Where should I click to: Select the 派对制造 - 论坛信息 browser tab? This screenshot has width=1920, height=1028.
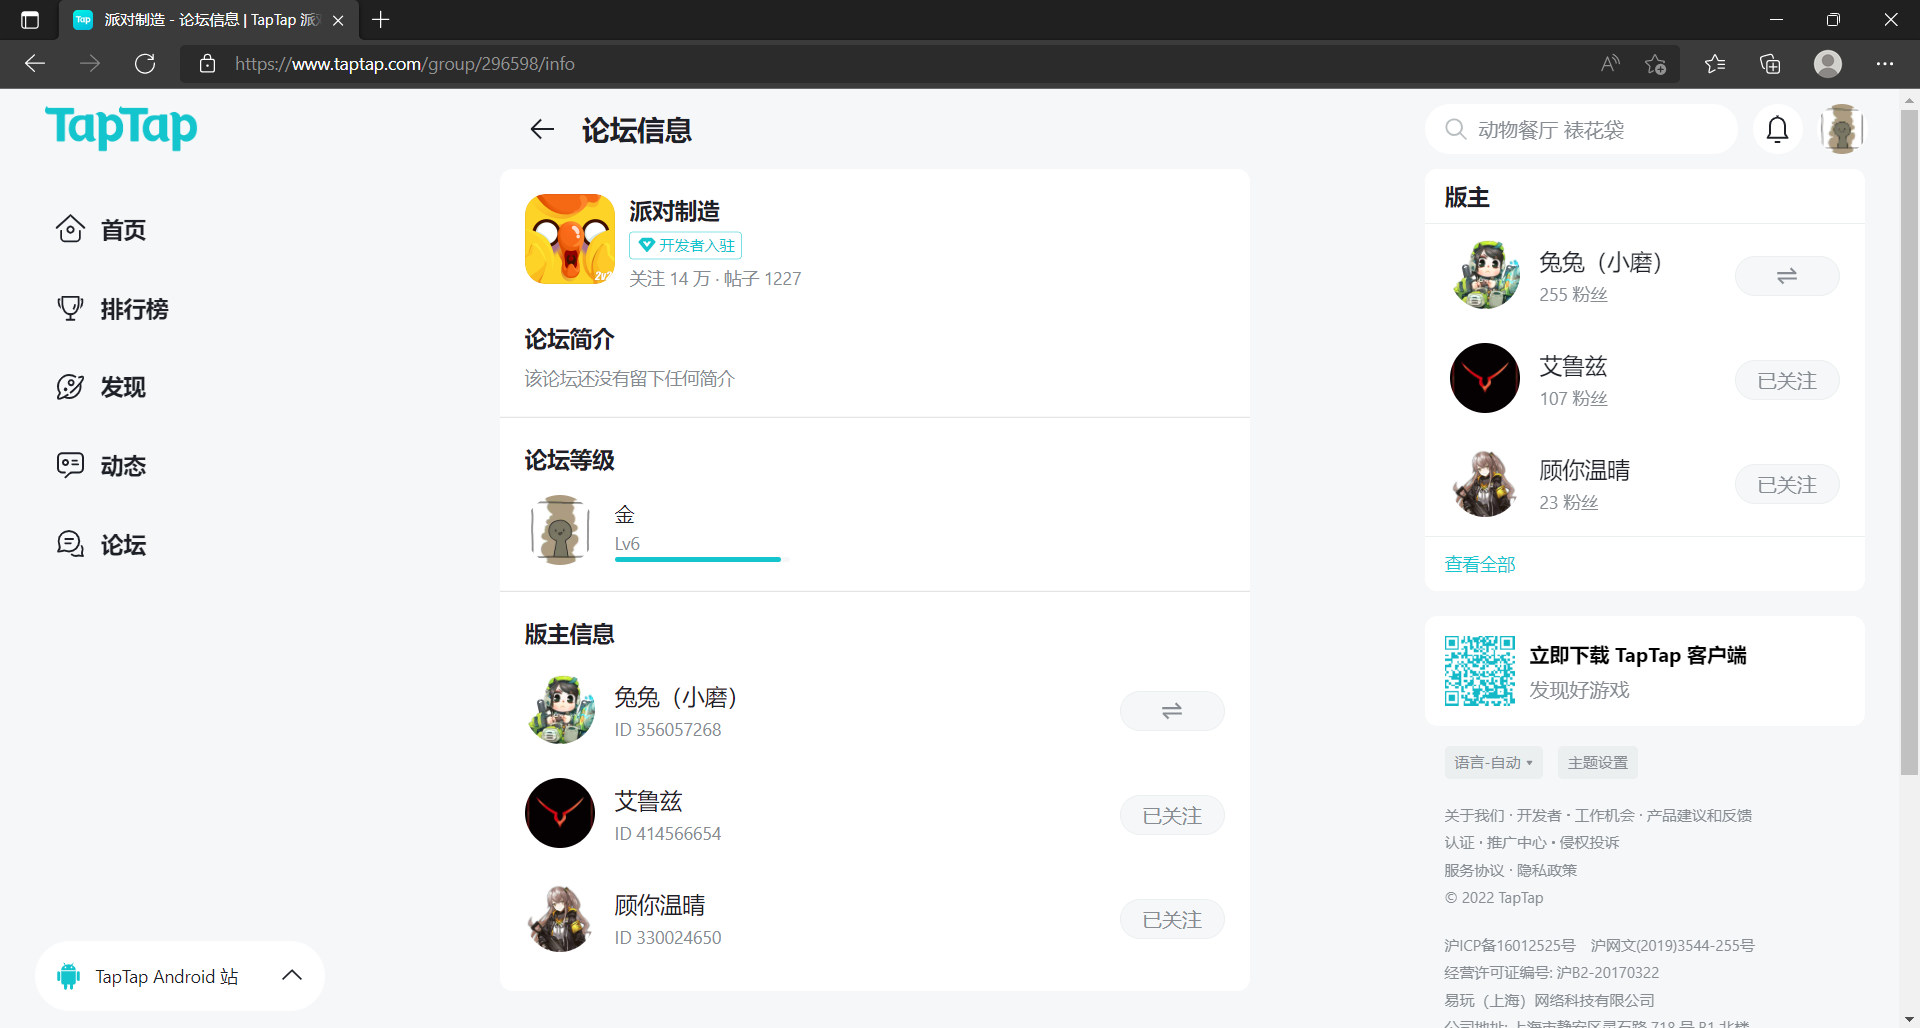(x=209, y=20)
